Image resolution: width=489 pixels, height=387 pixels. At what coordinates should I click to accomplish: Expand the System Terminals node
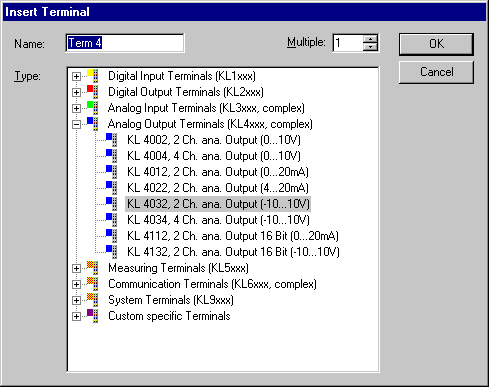tap(76, 300)
